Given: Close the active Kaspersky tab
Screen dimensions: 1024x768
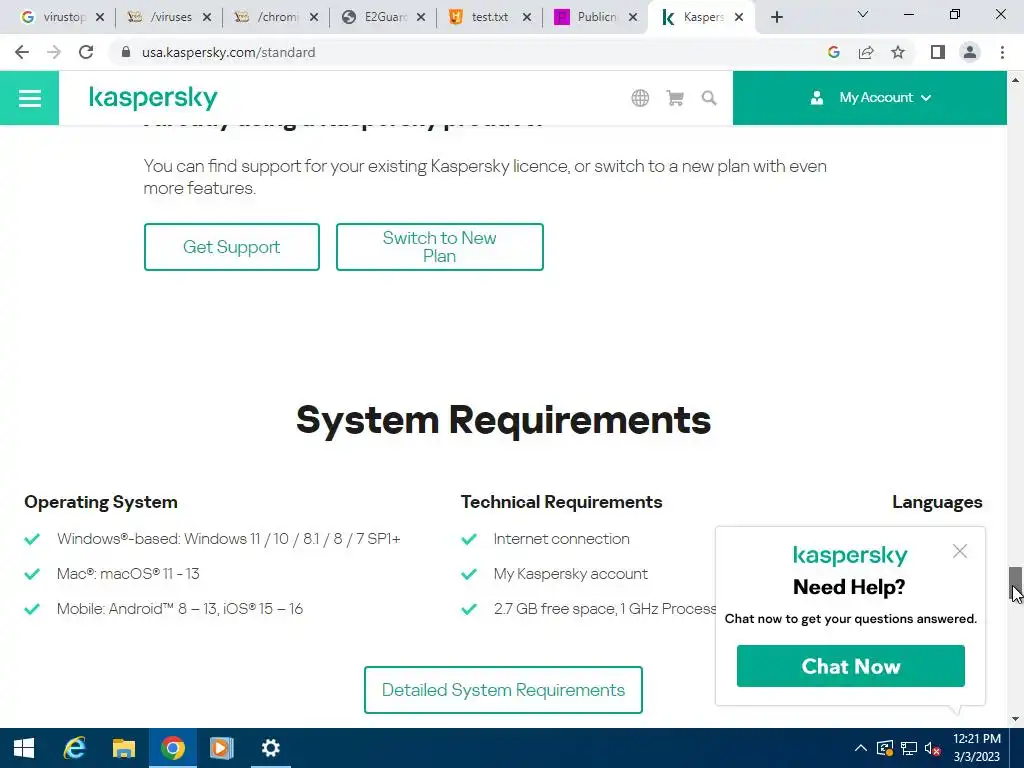Looking at the screenshot, I should pos(739,18).
